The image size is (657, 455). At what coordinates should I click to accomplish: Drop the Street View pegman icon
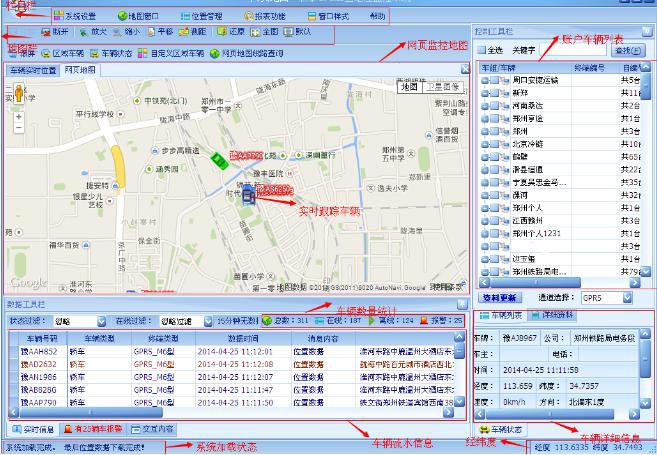(x=18, y=96)
